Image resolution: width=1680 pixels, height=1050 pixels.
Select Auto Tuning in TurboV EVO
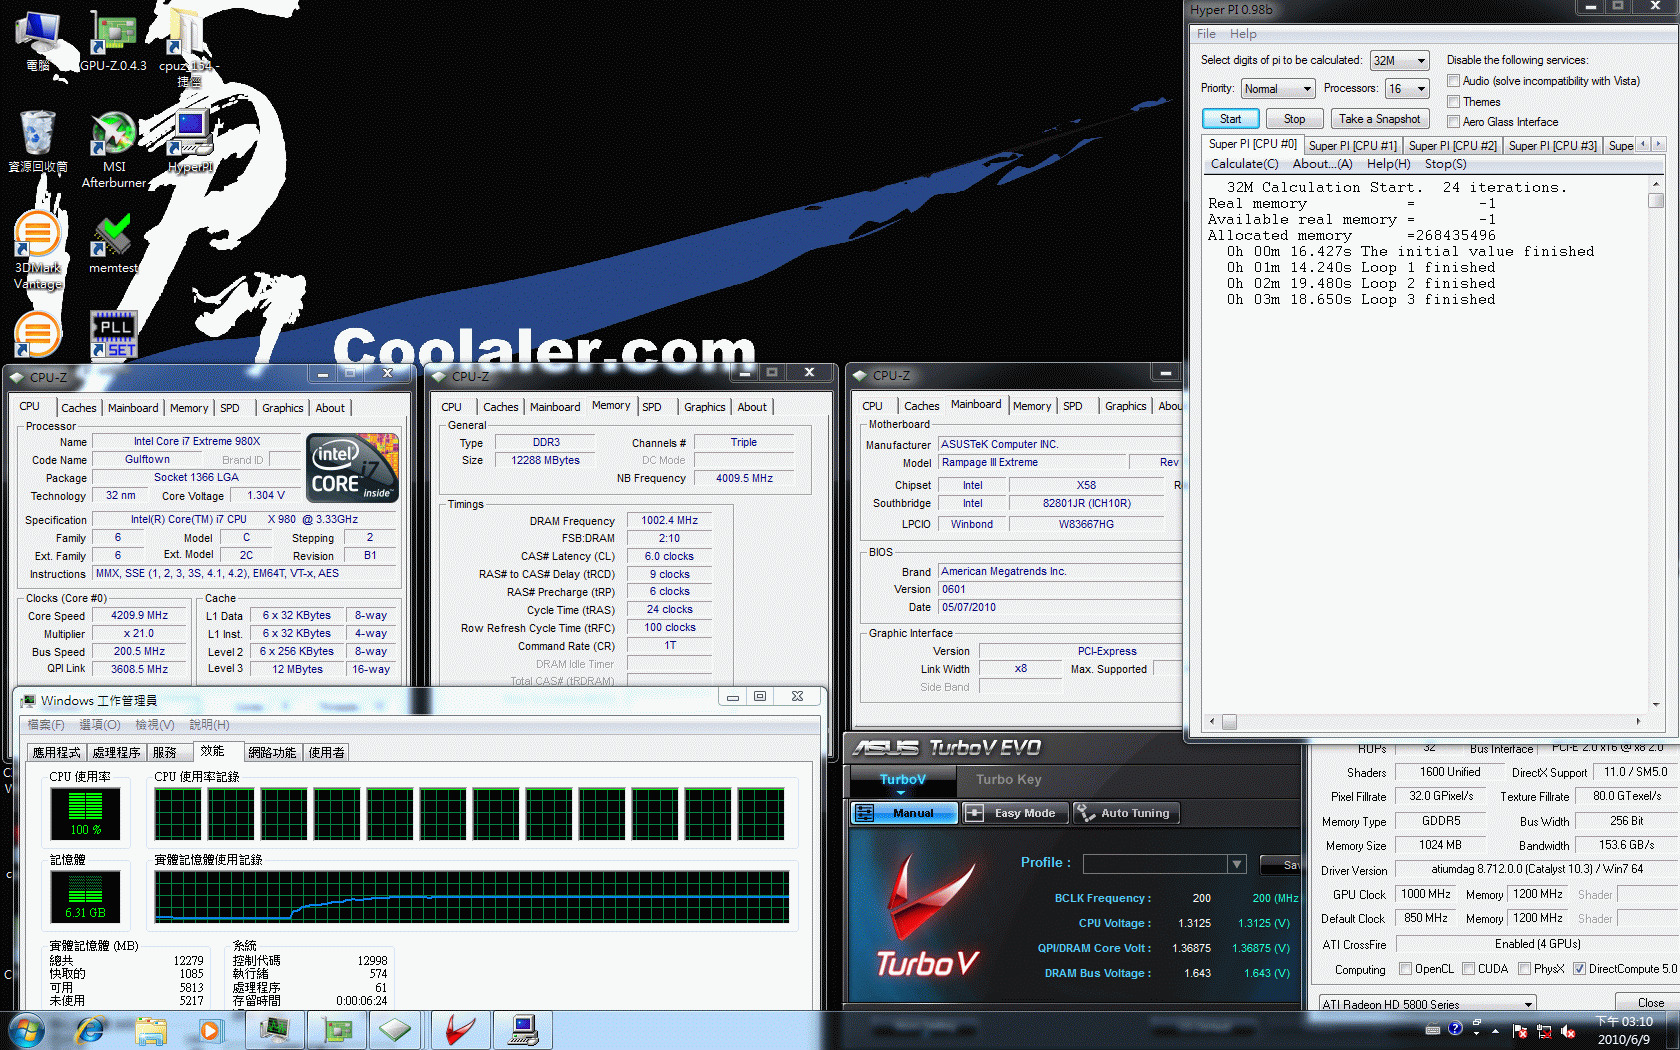coord(1126,813)
